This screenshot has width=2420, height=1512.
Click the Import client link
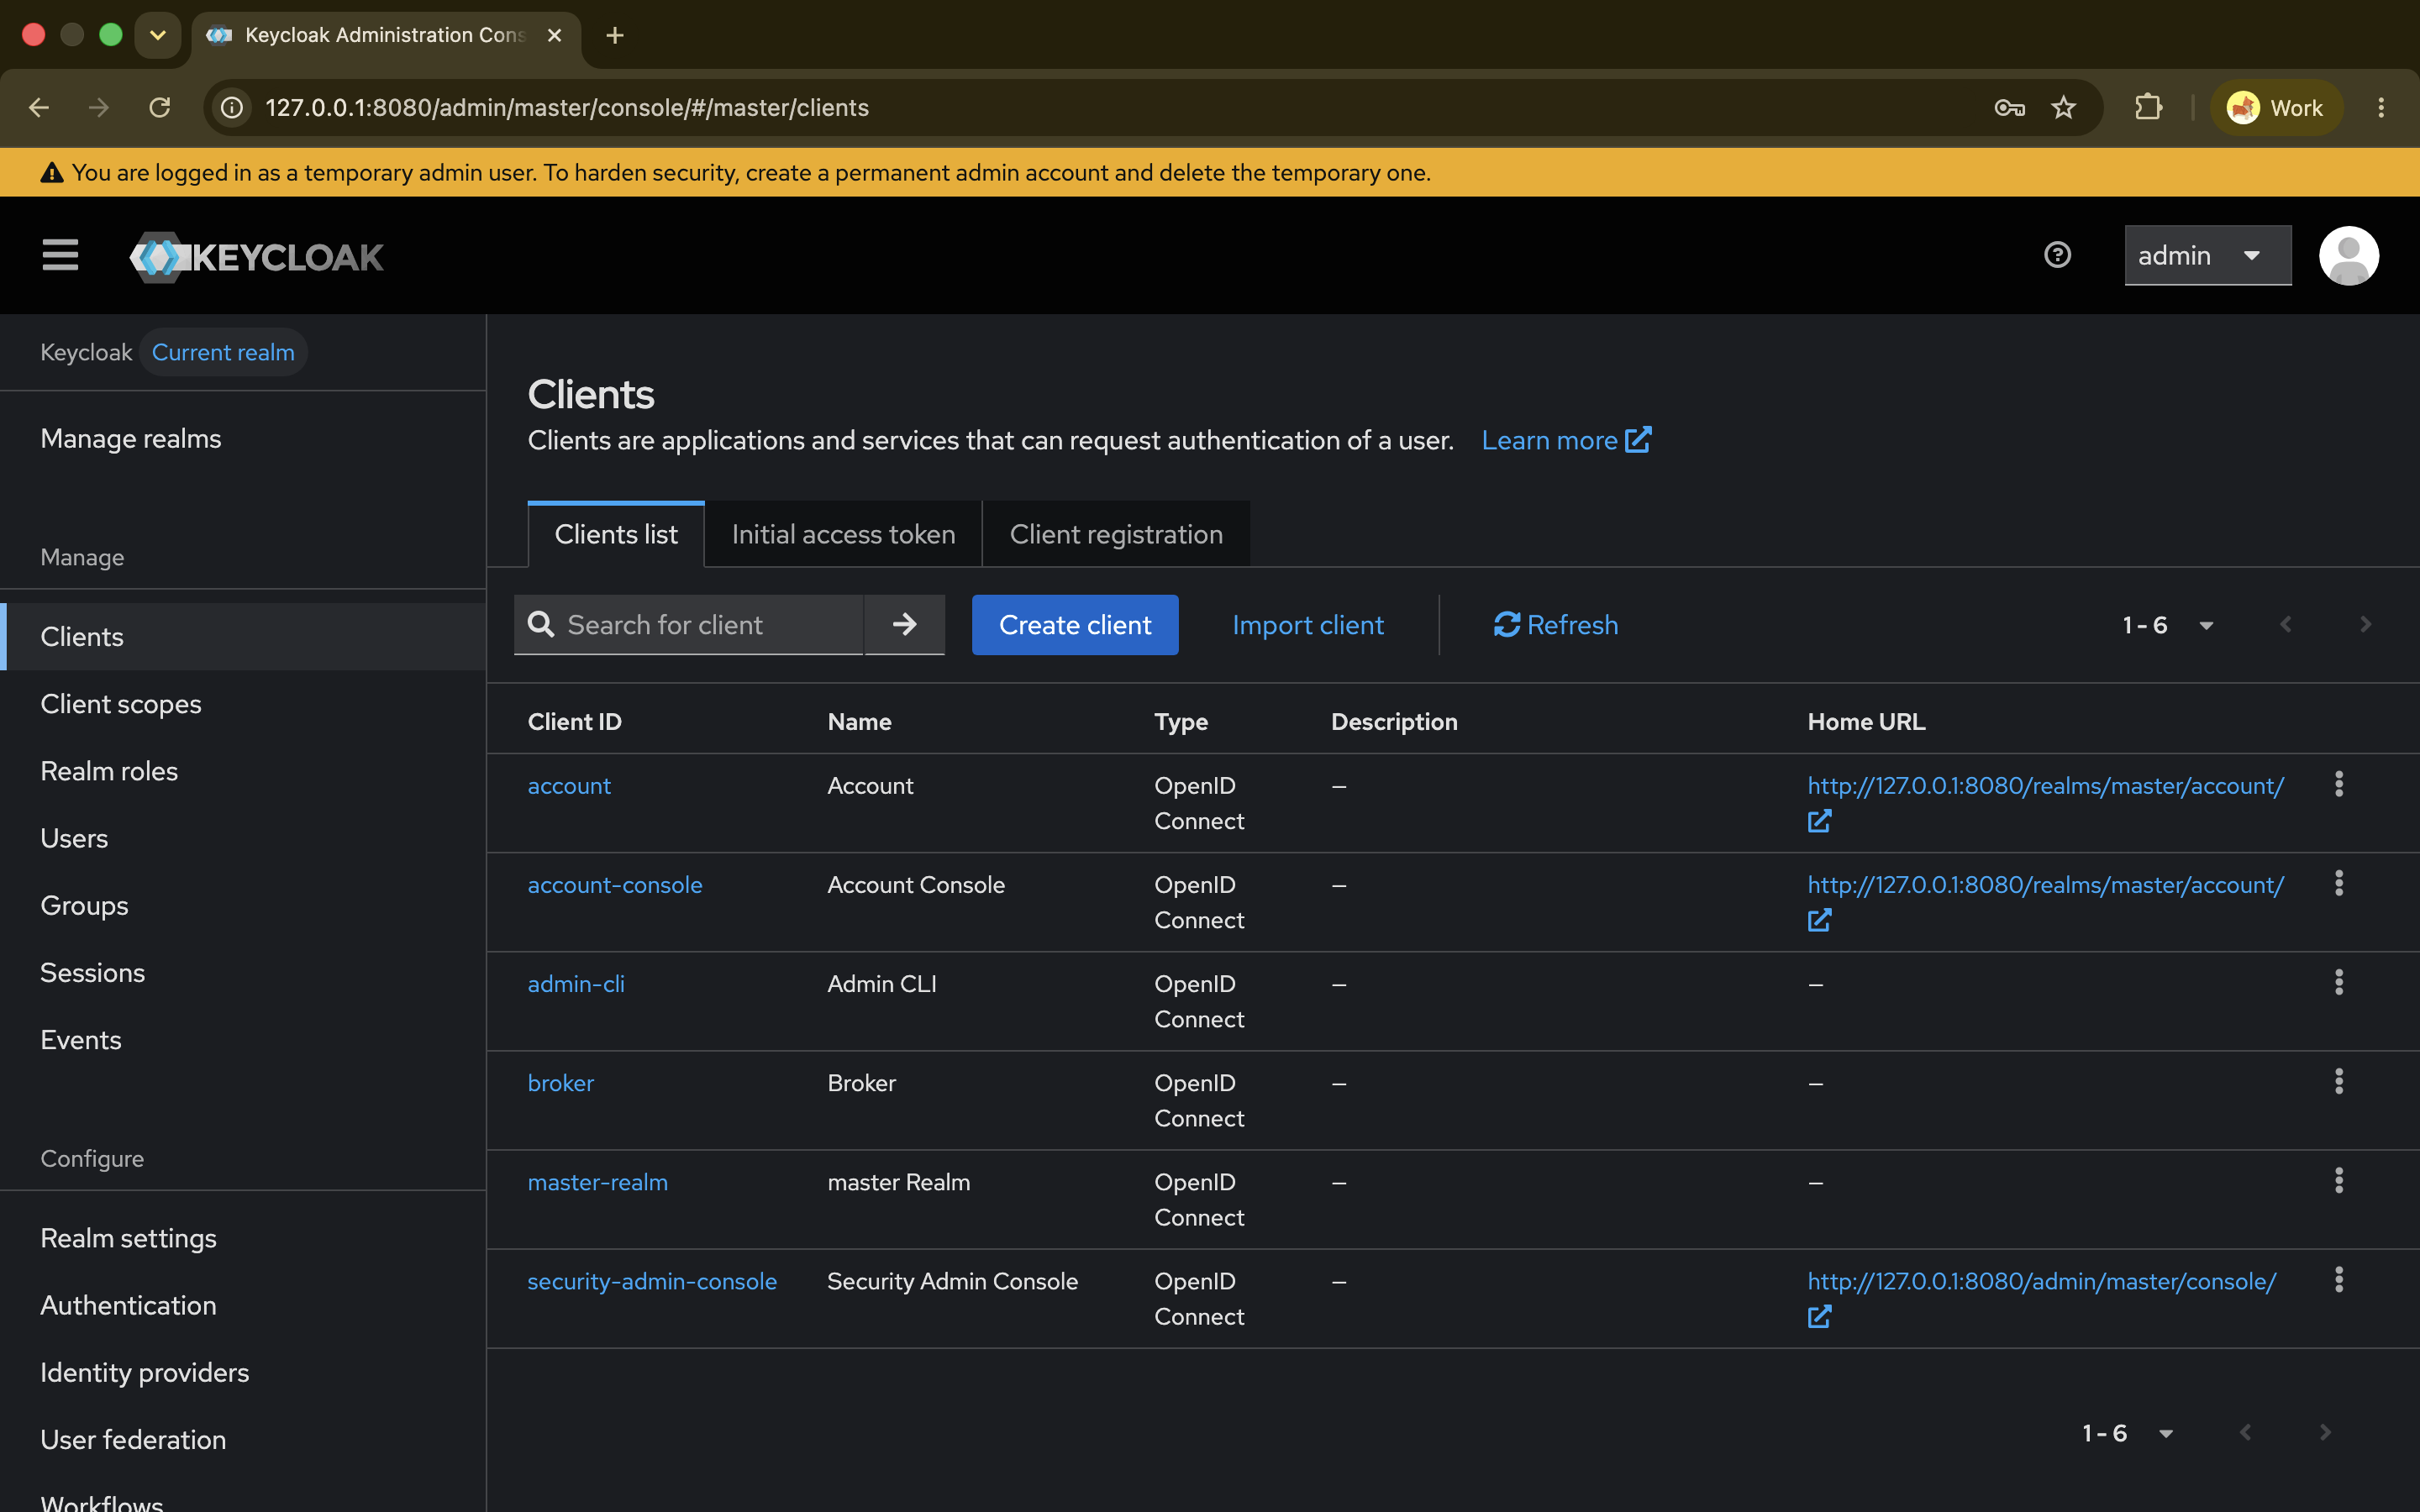pos(1308,625)
